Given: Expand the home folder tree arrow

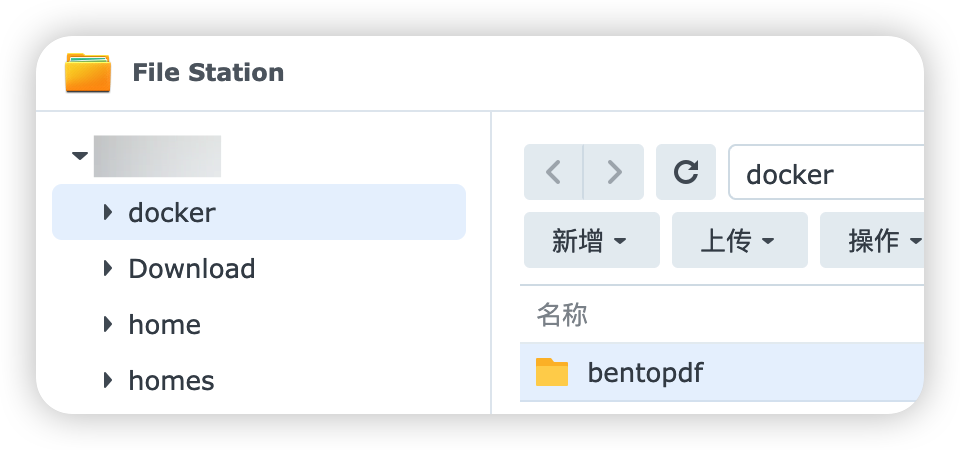Looking at the screenshot, I should coord(108,324).
